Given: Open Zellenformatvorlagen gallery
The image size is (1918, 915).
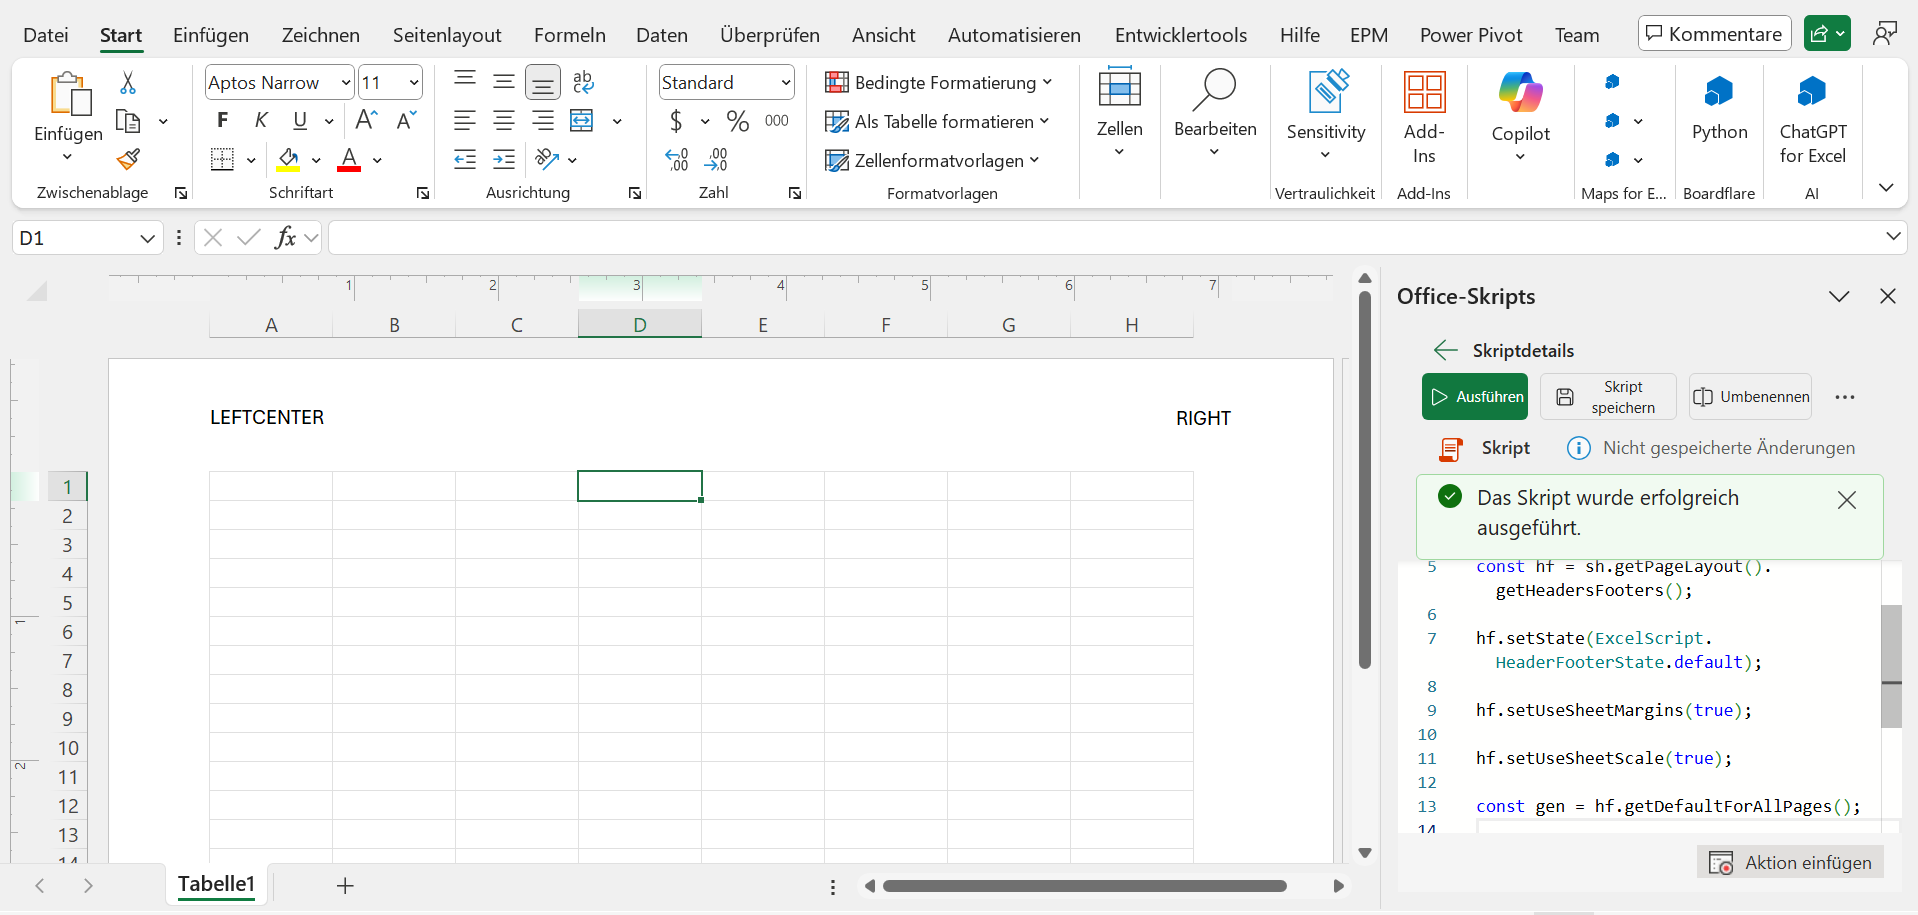Looking at the screenshot, I should tap(932, 160).
